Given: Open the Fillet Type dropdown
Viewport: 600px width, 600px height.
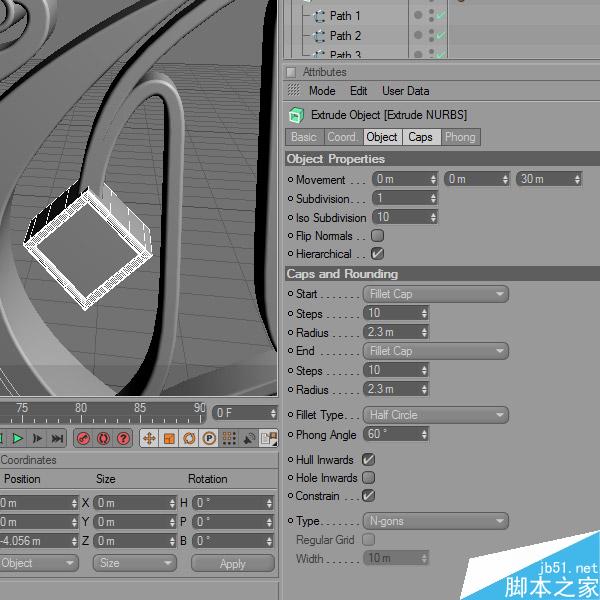Looking at the screenshot, I should click(x=436, y=415).
